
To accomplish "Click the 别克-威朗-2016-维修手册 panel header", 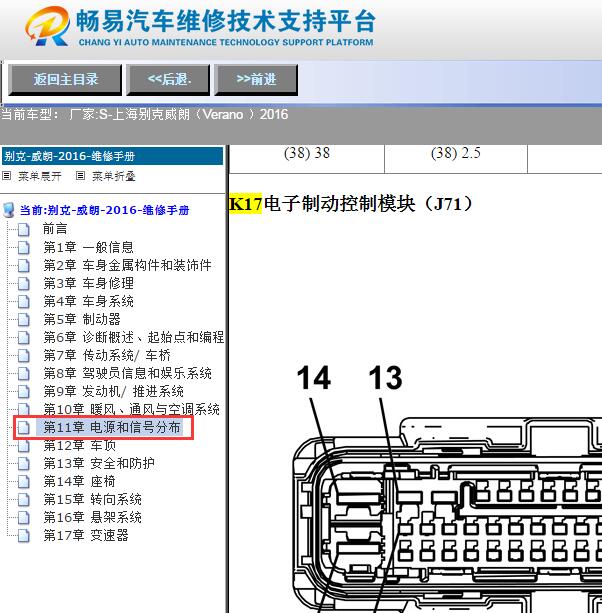I will [x=112, y=156].
